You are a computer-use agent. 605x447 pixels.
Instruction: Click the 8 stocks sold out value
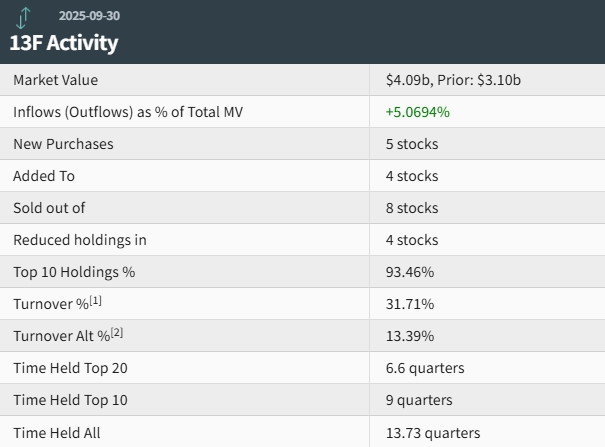(411, 208)
